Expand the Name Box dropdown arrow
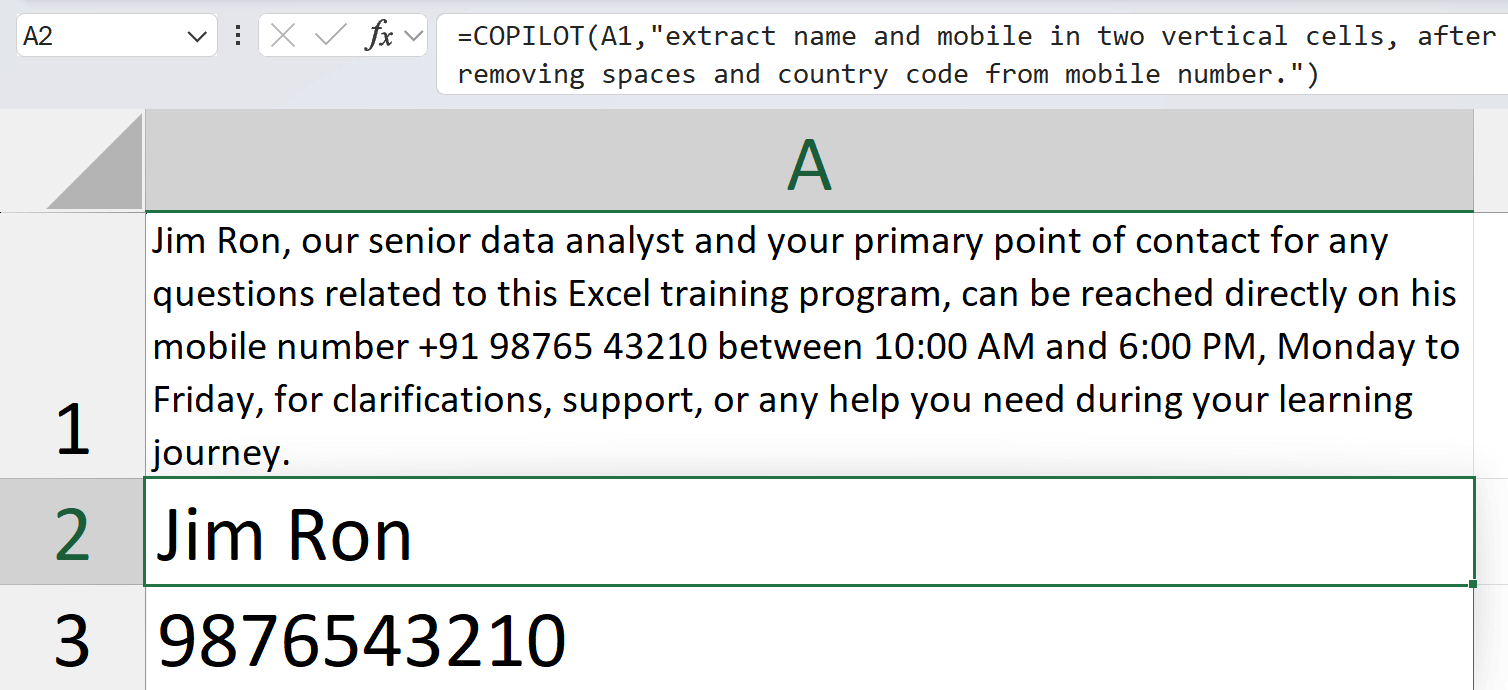Image resolution: width=1508 pixels, height=690 pixels. pos(196,37)
